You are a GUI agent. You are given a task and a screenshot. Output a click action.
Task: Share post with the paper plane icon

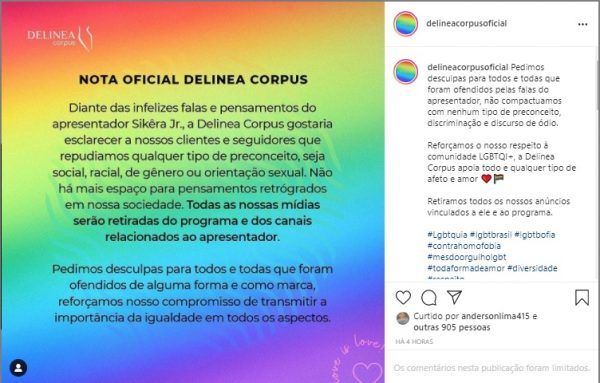[454, 297]
